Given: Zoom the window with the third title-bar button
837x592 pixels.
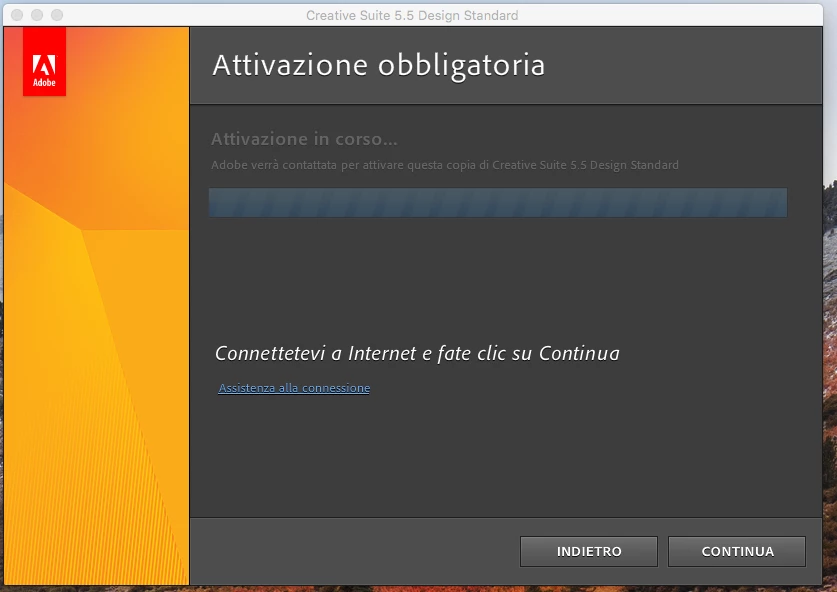Looking at the screenshot, I should click(57, 15).
